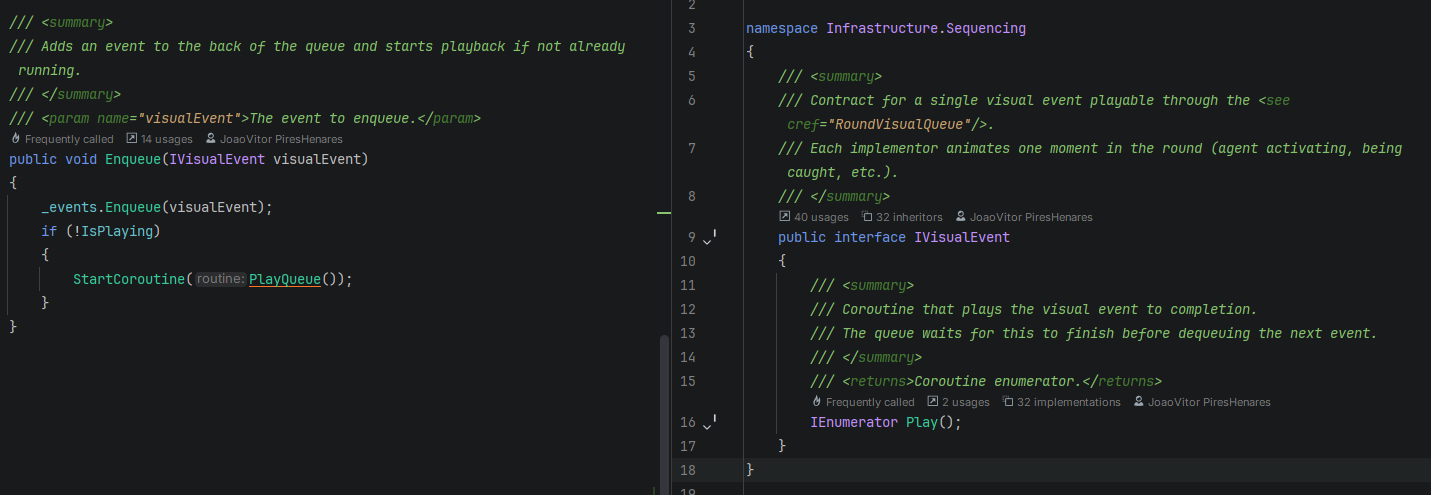1431x495 pixels.
Task: Click author hint above IVisualEvent interface
Action: pos(1024,217)
